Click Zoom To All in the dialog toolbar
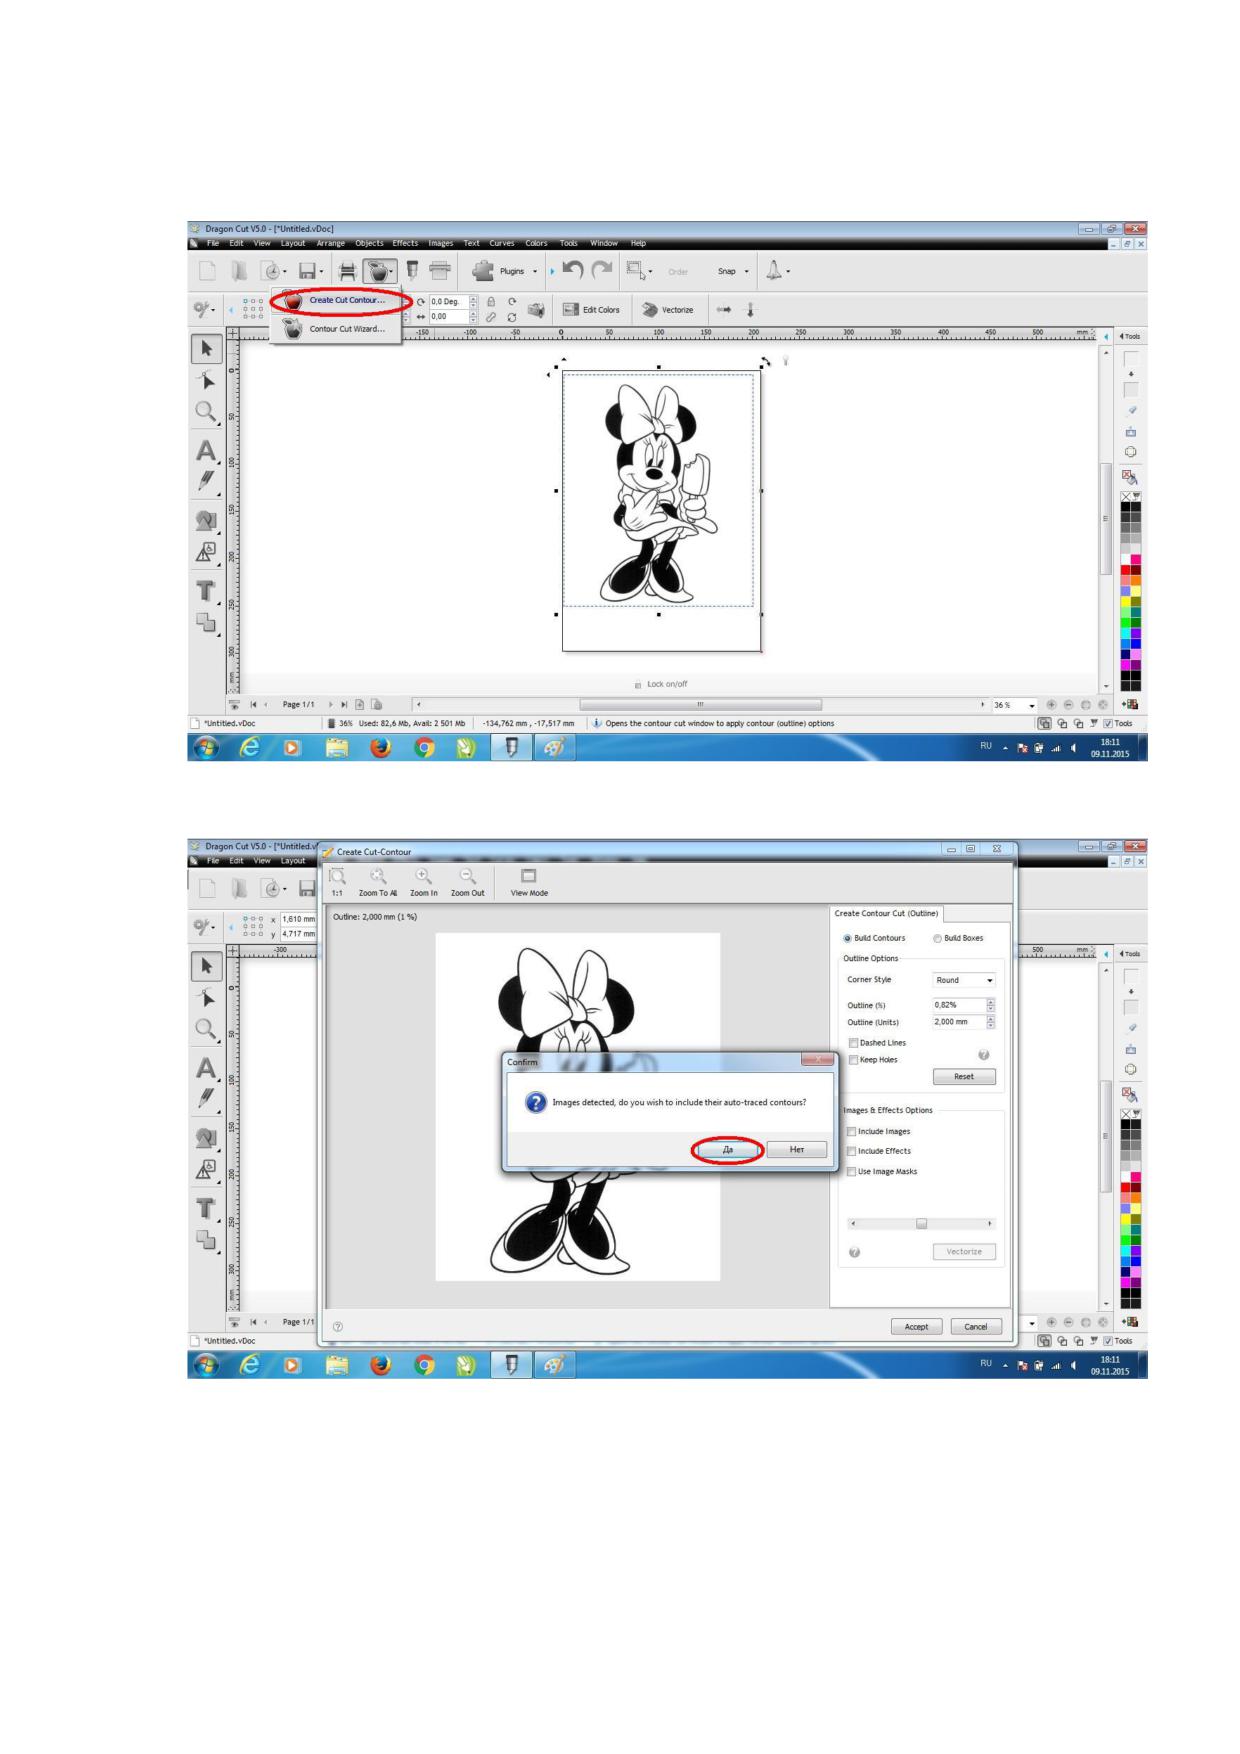This screenshot has width=1240, height=1754. [x=378, y=881]
